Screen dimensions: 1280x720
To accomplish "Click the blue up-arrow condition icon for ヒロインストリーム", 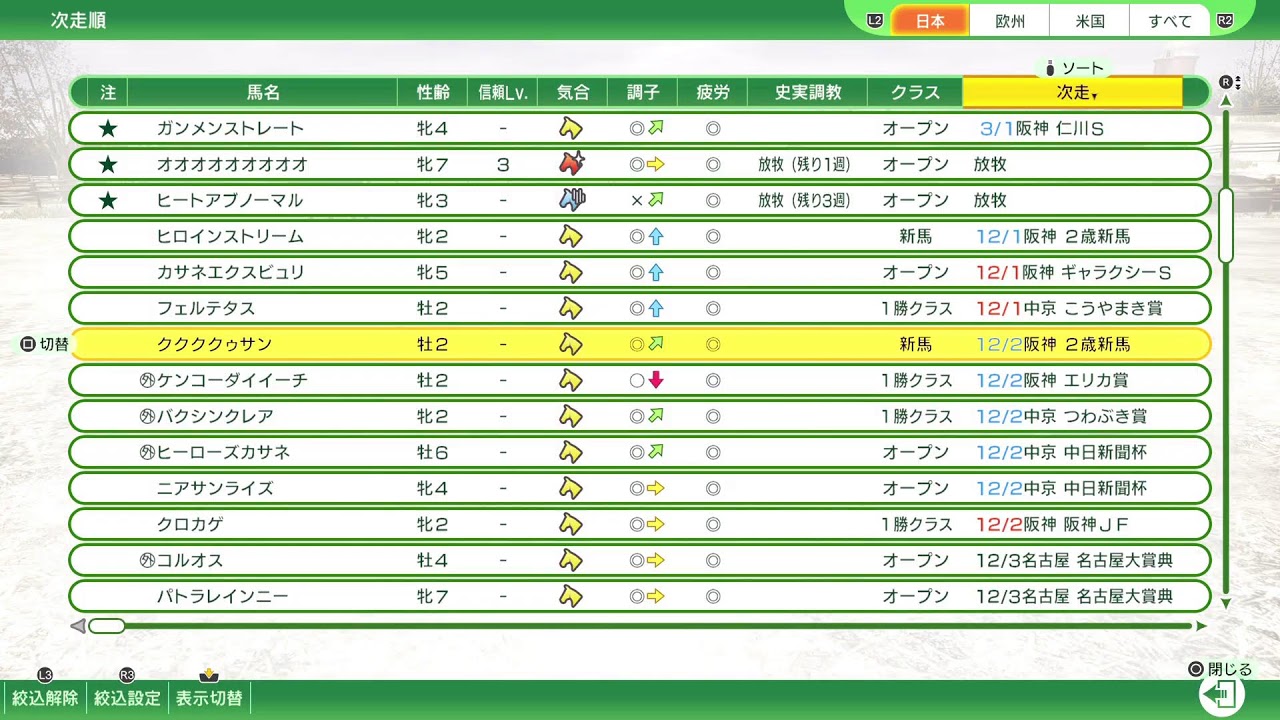I will [x=656, y=236].
